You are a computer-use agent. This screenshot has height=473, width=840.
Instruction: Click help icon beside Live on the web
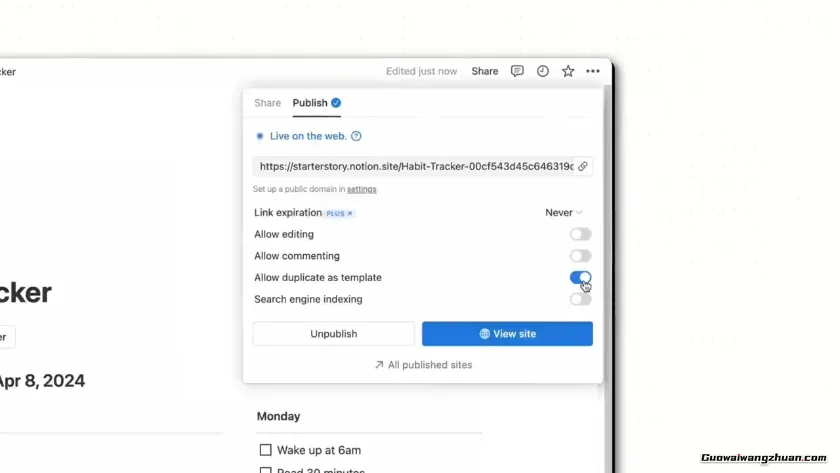[x=356, y=136]
